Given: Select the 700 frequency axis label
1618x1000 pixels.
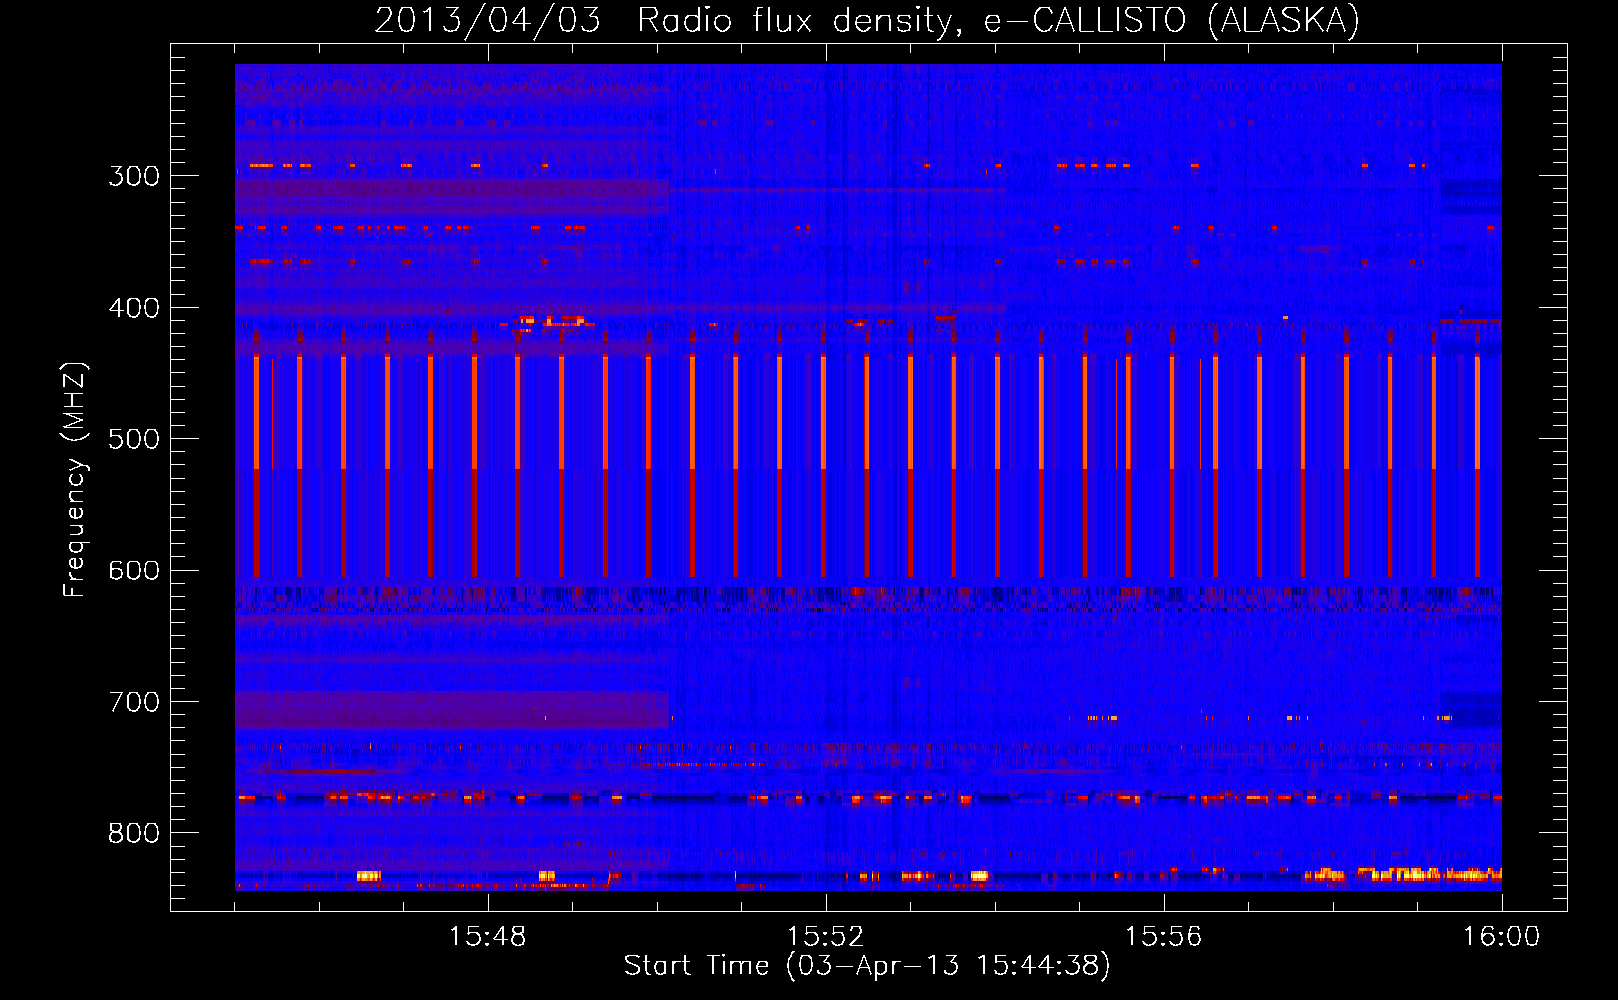Looking at the screenshot, I should [x=134, y=702].
